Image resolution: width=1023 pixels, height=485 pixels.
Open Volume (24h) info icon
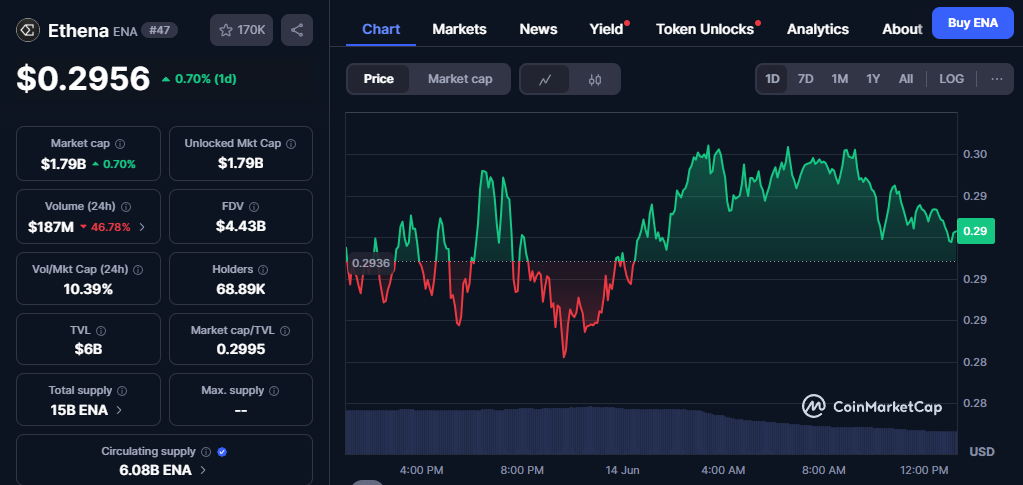[127, 206]
